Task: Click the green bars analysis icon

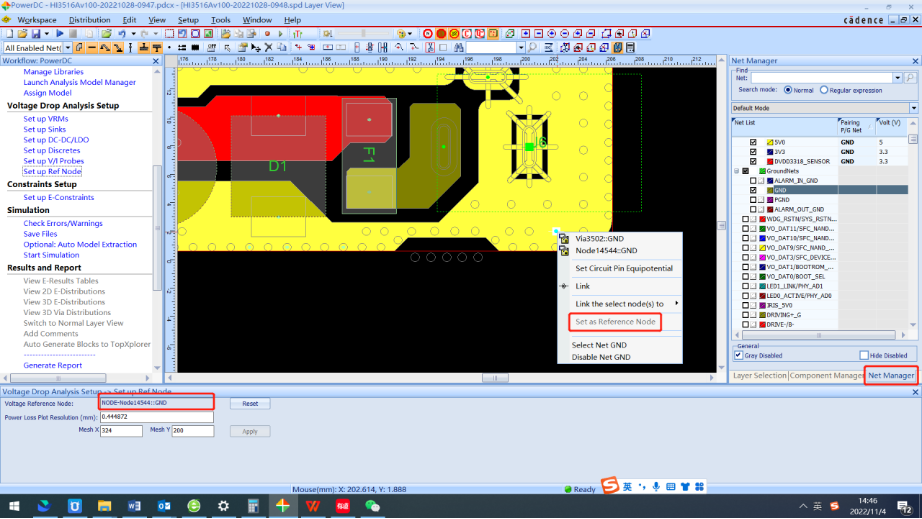Action: coord(298,34)
